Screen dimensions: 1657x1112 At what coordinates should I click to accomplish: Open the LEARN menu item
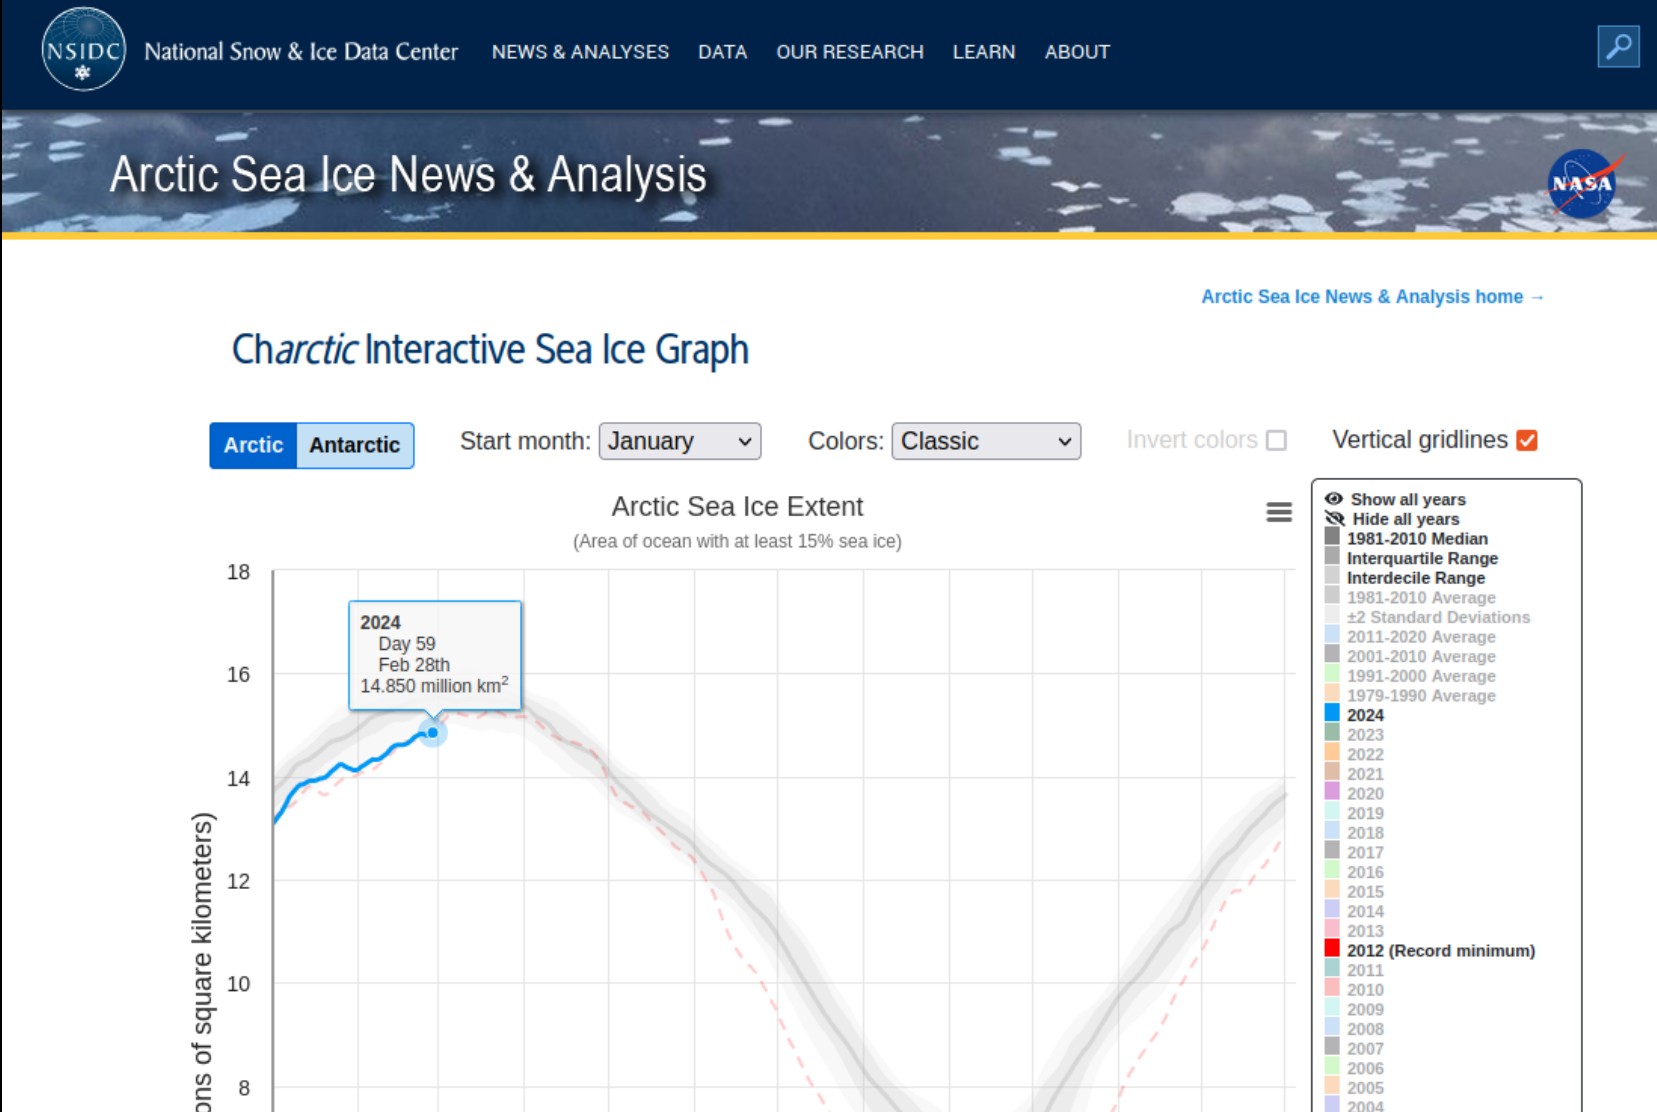(984, 52)
